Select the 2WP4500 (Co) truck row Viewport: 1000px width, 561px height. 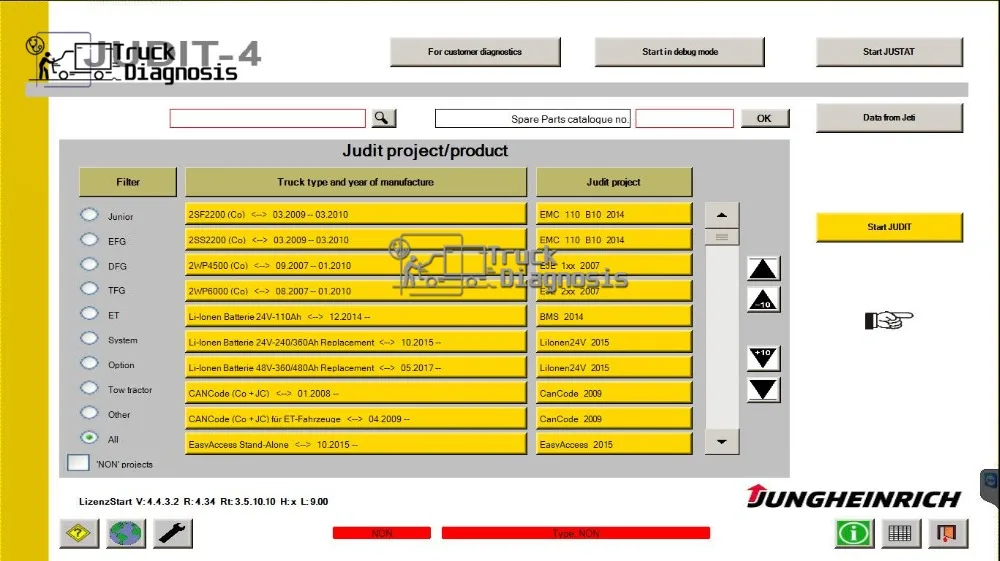[356, 265]
